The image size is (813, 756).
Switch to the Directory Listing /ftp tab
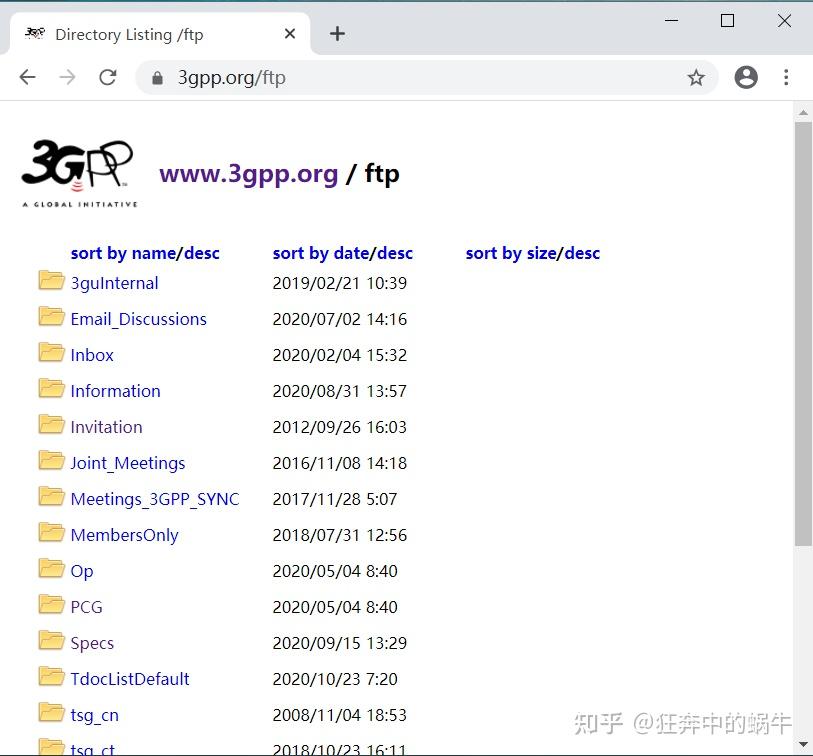[130, 33]
